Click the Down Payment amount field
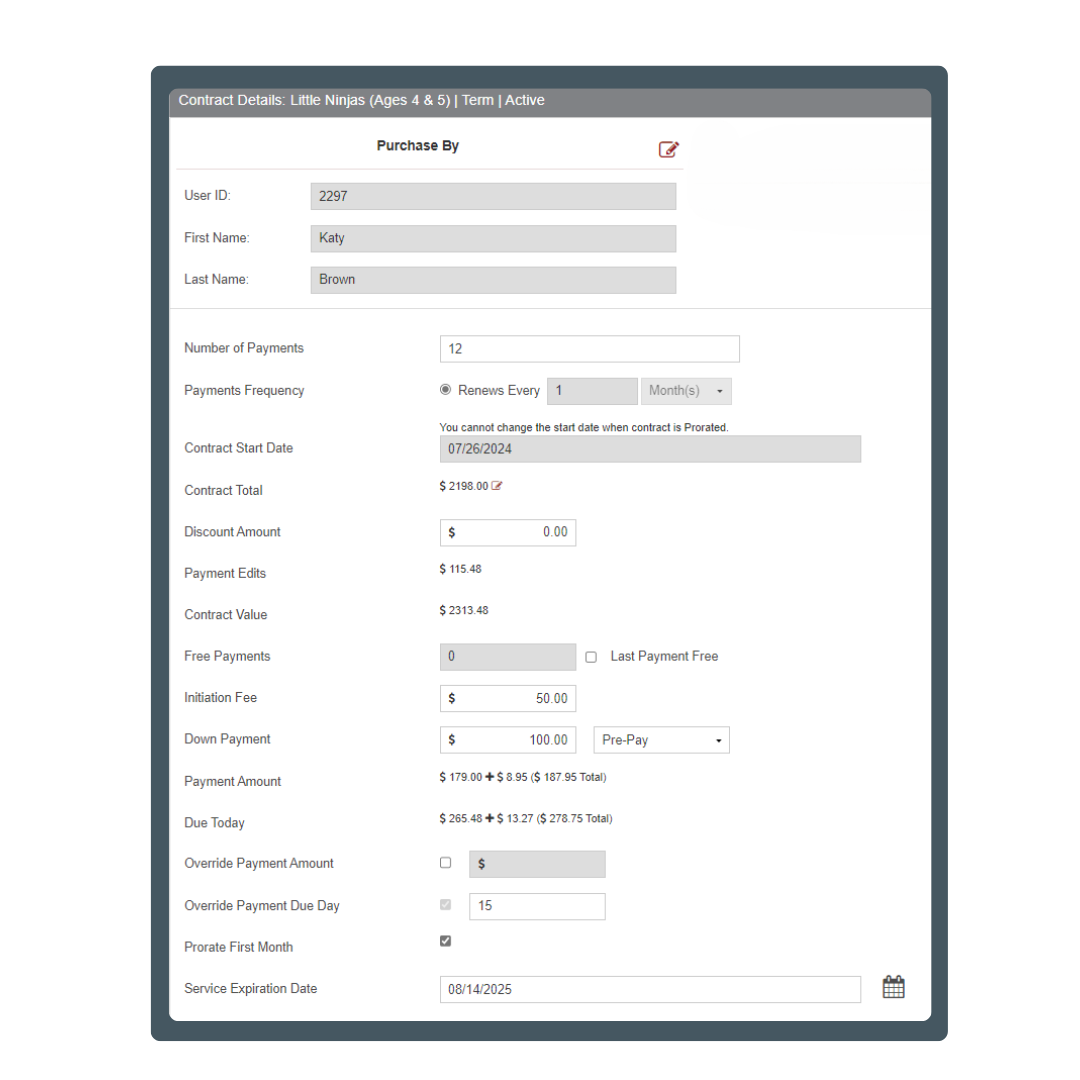This screenshot has height=1080, width=1080. click(x=508, y=740)
